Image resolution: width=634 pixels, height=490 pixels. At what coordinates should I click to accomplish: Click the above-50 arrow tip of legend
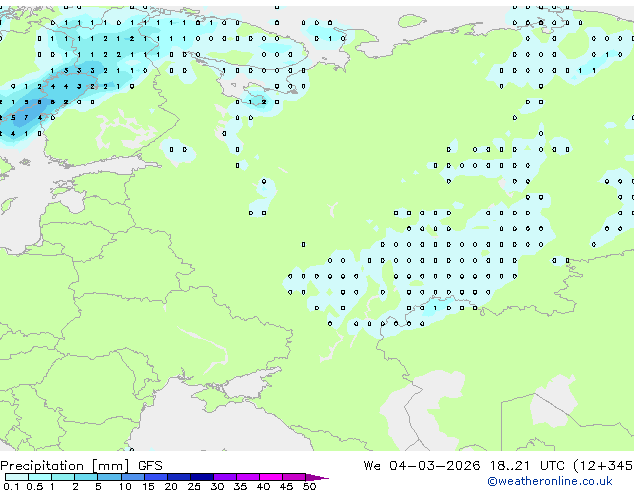(x=317, y=477)
